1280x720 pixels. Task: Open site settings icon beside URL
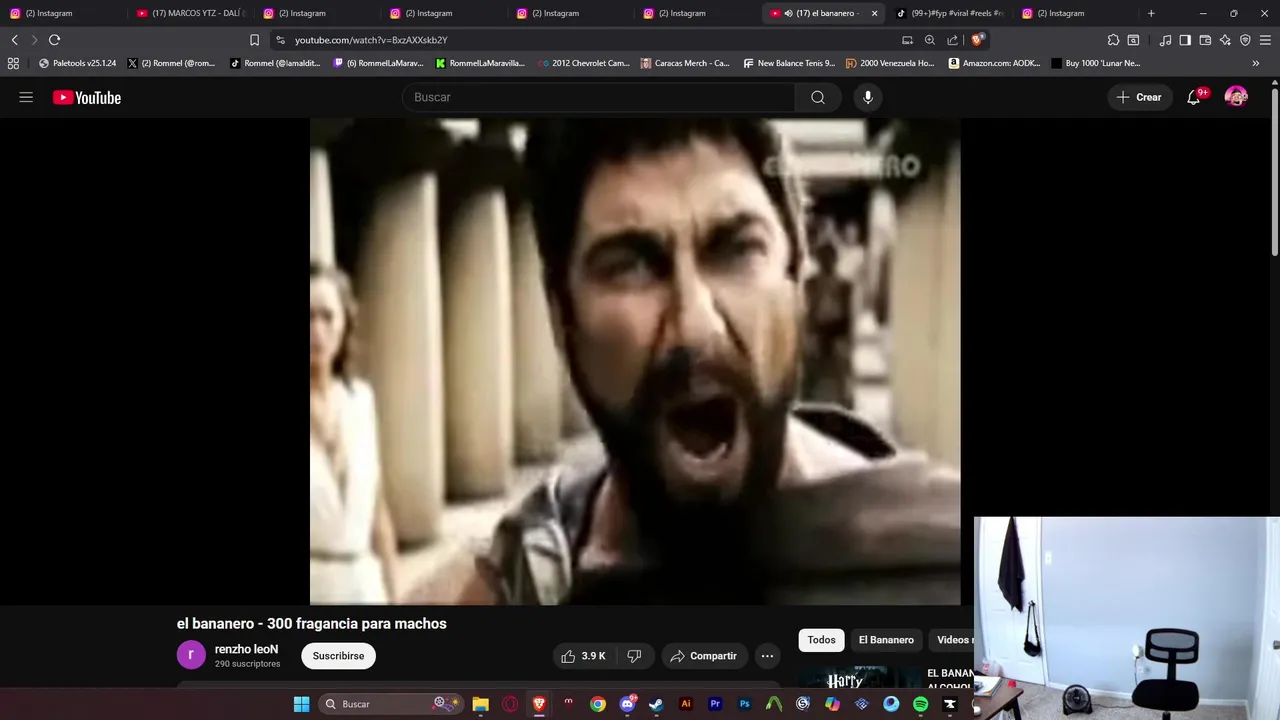280,40
